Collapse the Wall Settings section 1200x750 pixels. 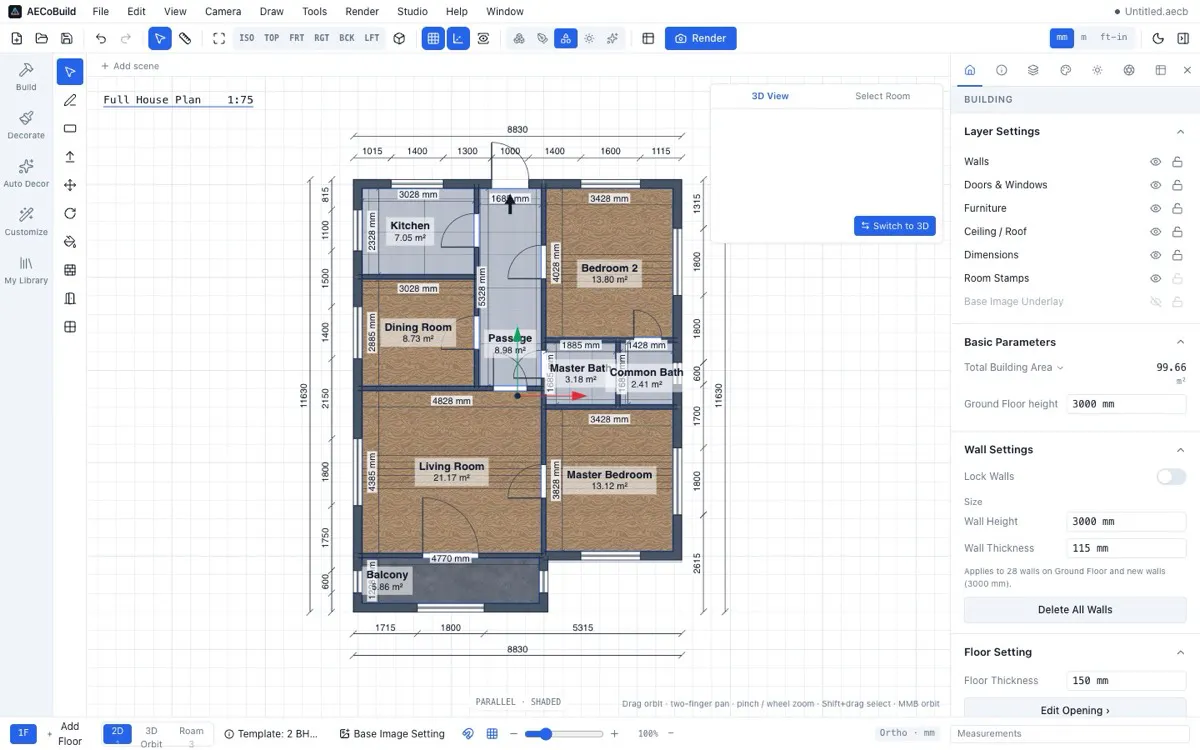1180,450
